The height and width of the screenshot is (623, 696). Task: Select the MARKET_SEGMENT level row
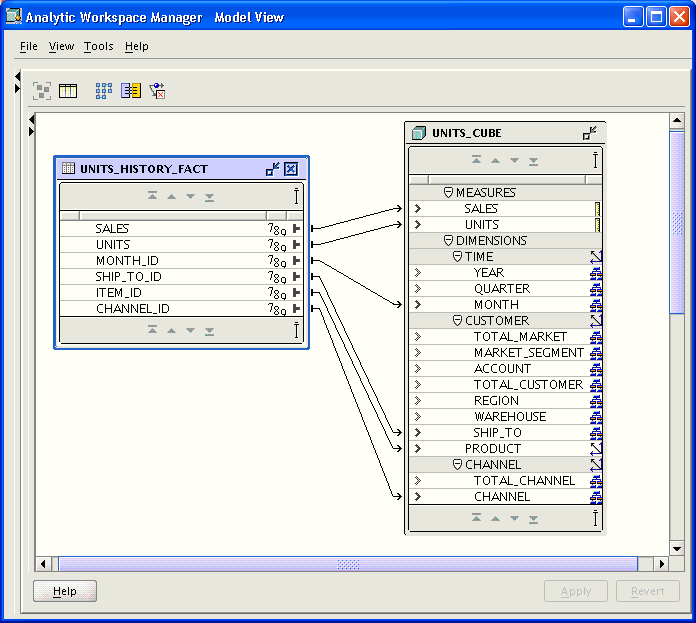pos(506,353)
